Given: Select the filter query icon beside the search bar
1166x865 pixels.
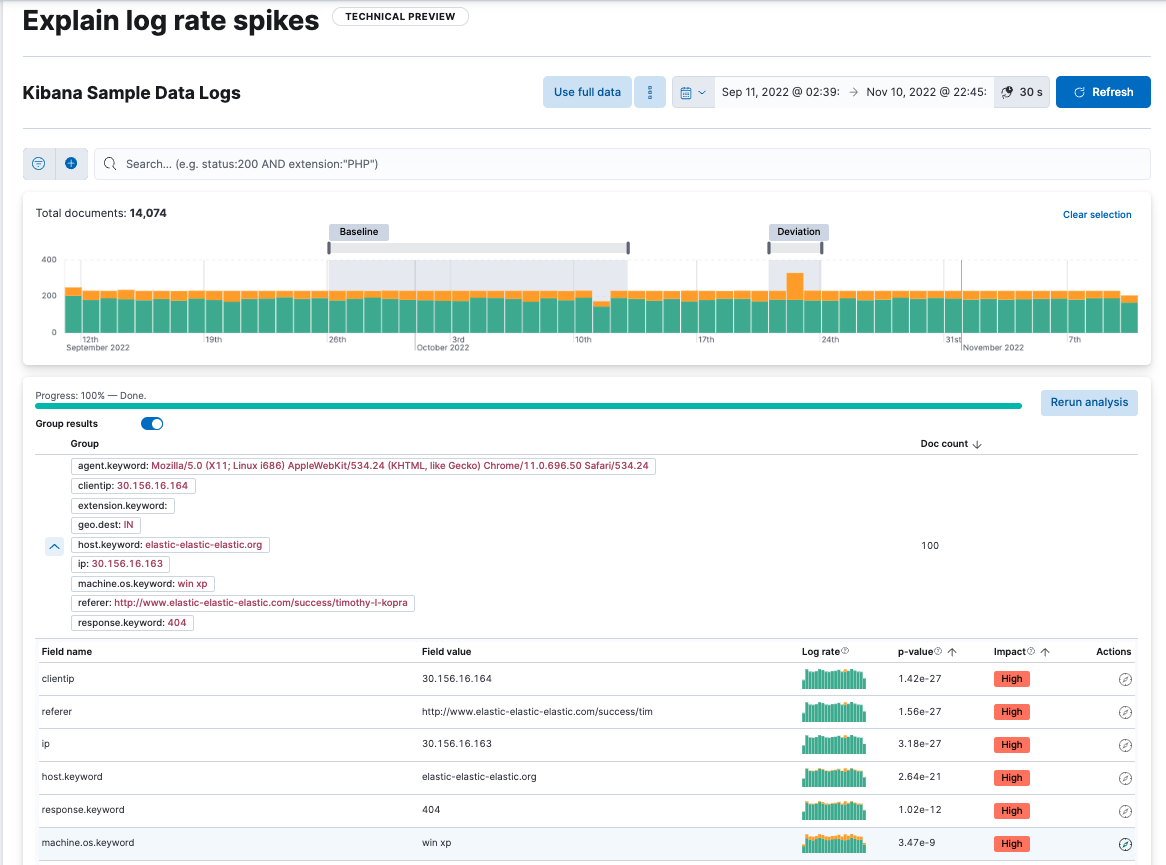Looking at the screenshot, I should click(38, 163).
